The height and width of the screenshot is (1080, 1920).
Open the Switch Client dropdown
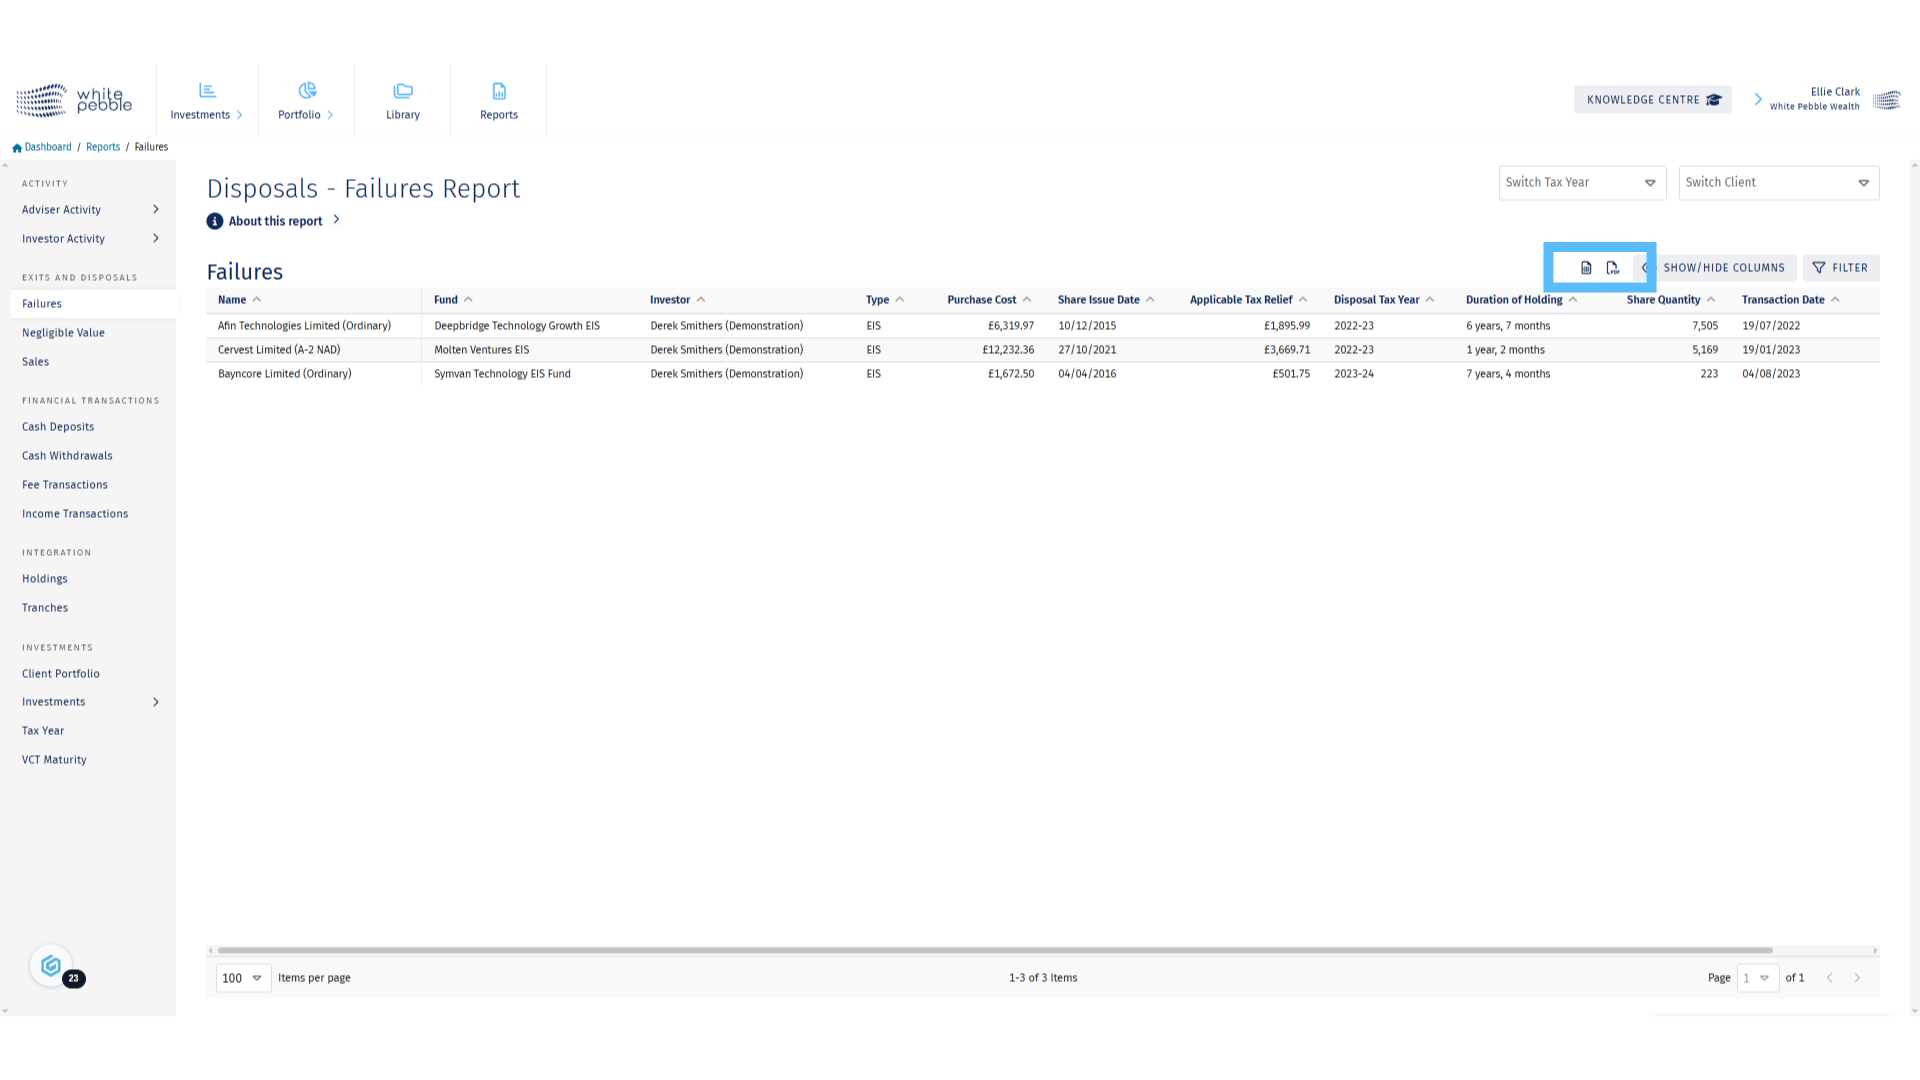pos(1778,183)
